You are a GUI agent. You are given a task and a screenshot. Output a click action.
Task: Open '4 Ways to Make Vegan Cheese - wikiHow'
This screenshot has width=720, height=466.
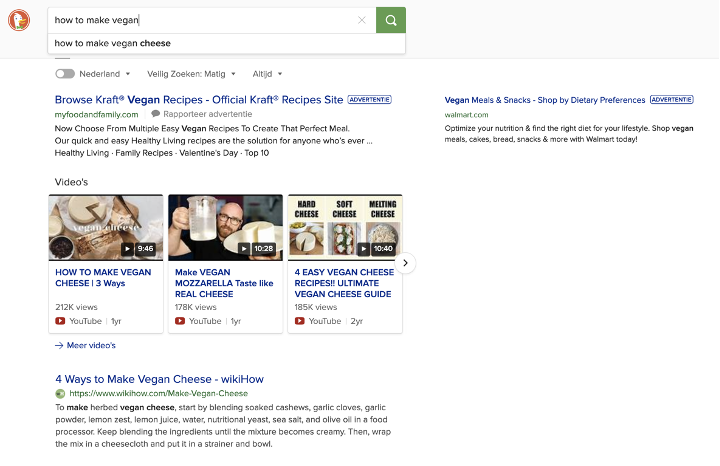pyautogui.click(x=160, y=379)
